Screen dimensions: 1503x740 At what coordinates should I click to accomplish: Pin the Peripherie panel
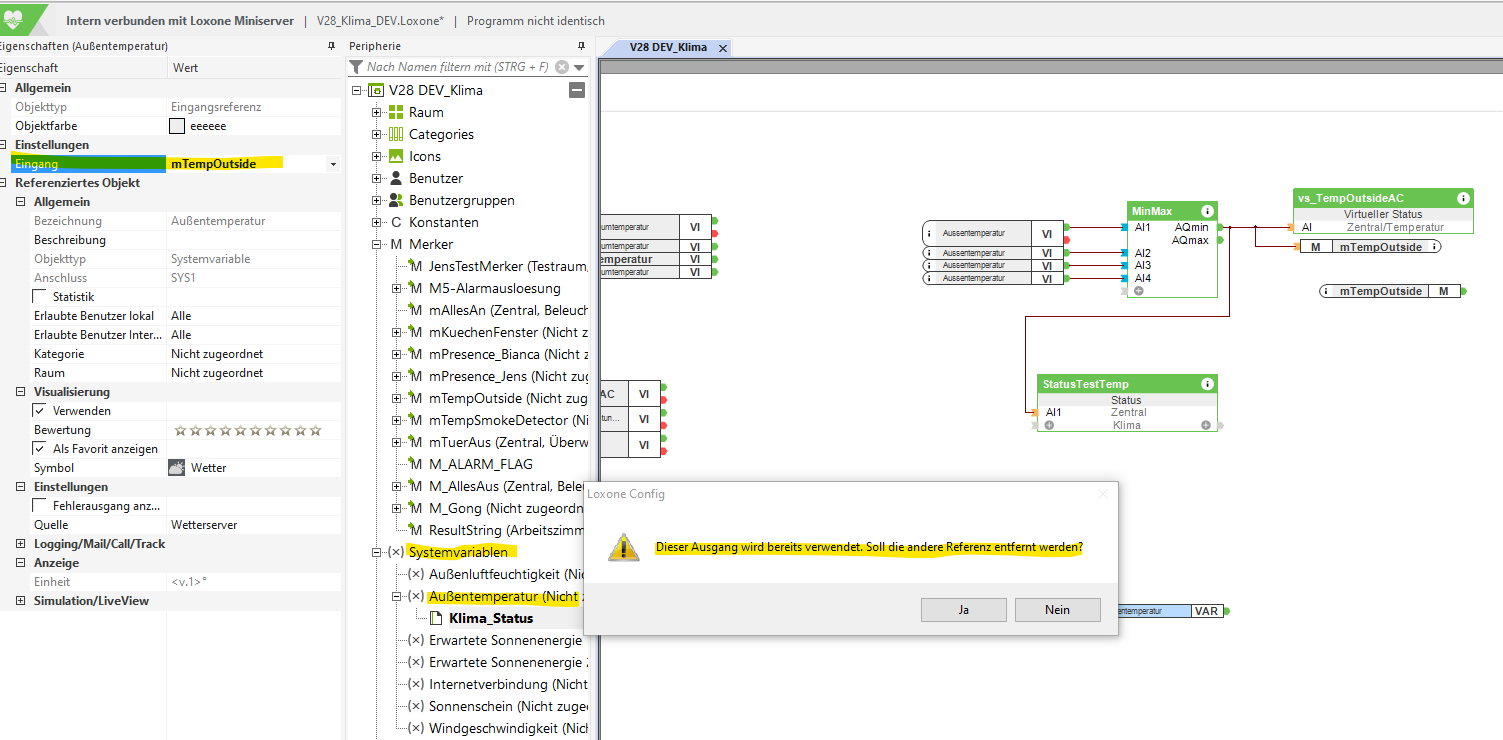581,46
